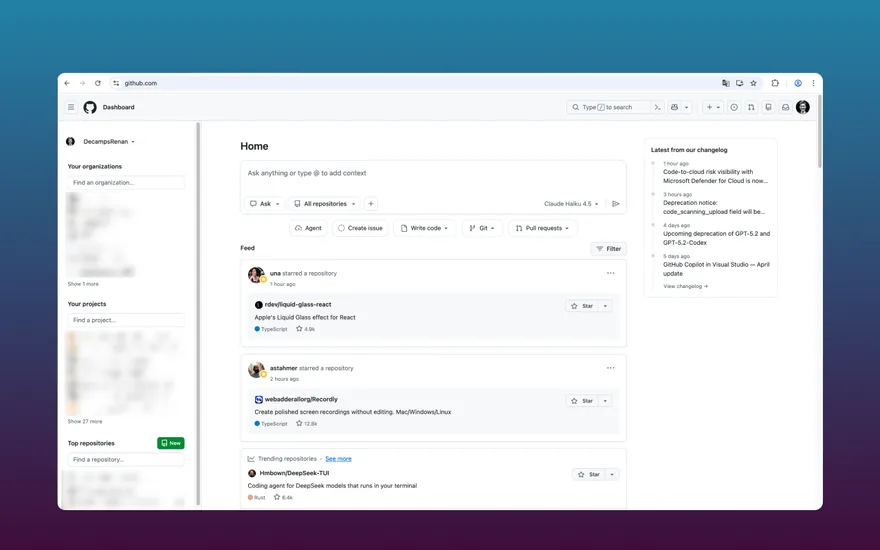880x550 pixels.
Task: Click the plus add context button
Action: pyautogui.click(x=371, y=204)
